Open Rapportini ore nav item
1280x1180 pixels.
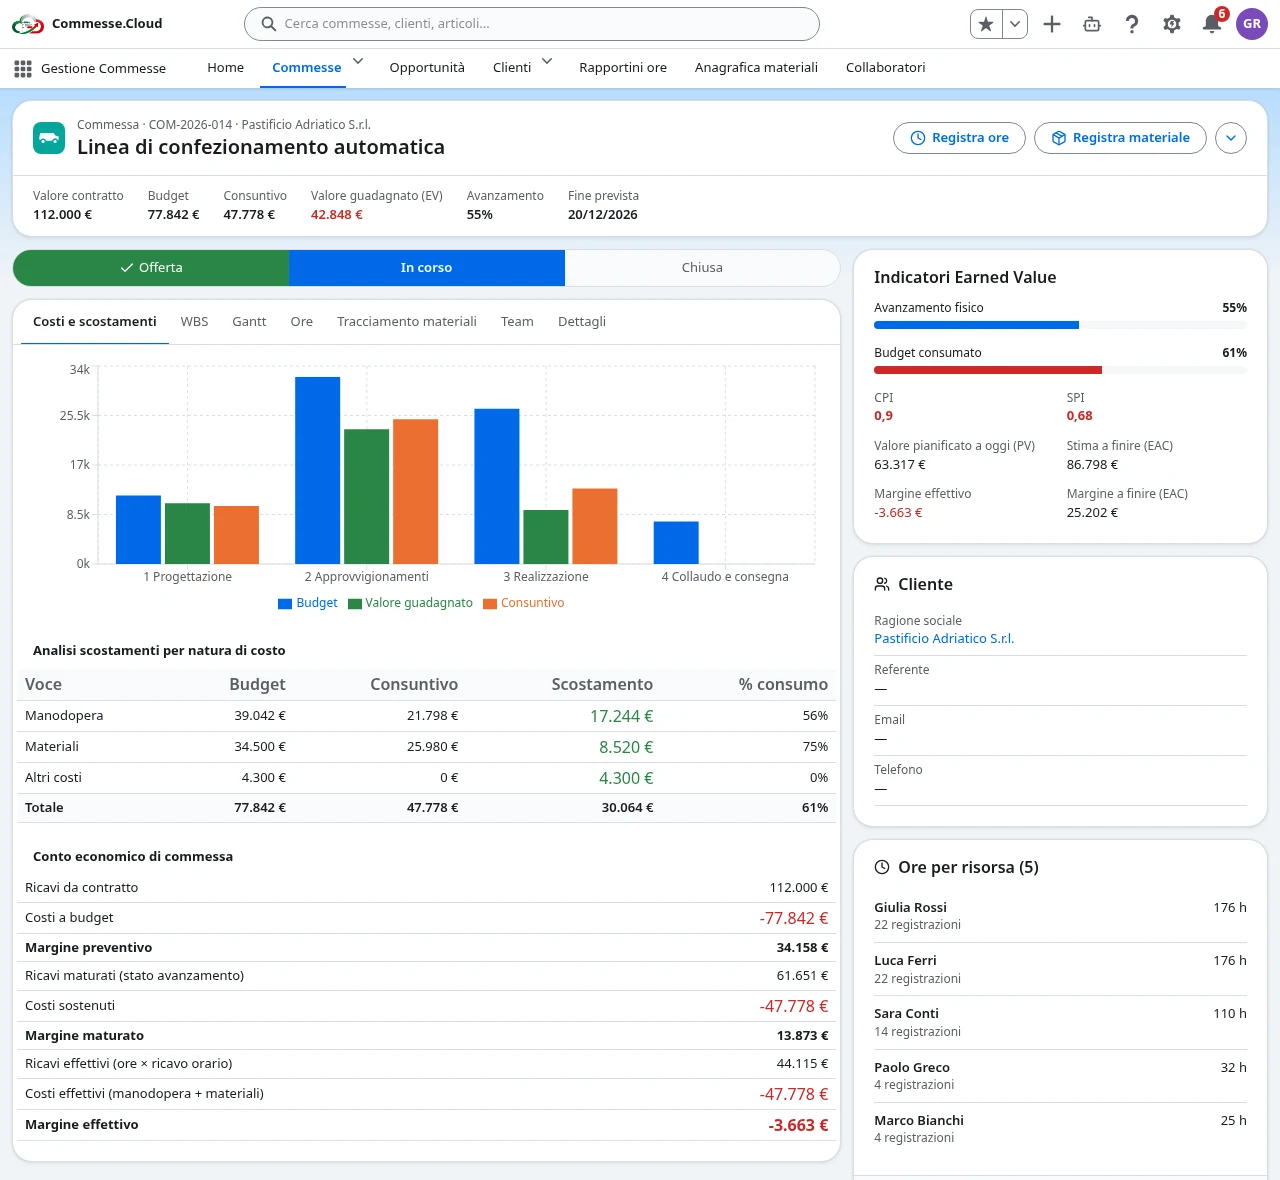tap(623, 68)
